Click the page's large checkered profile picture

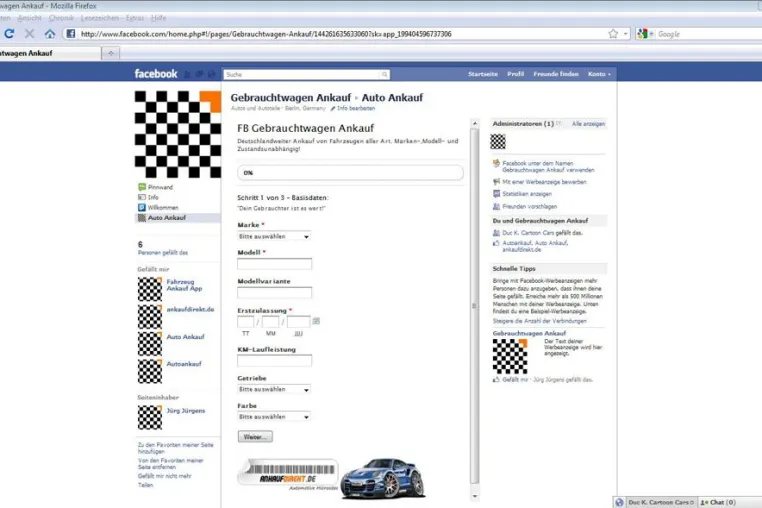(x=178, y=134)
